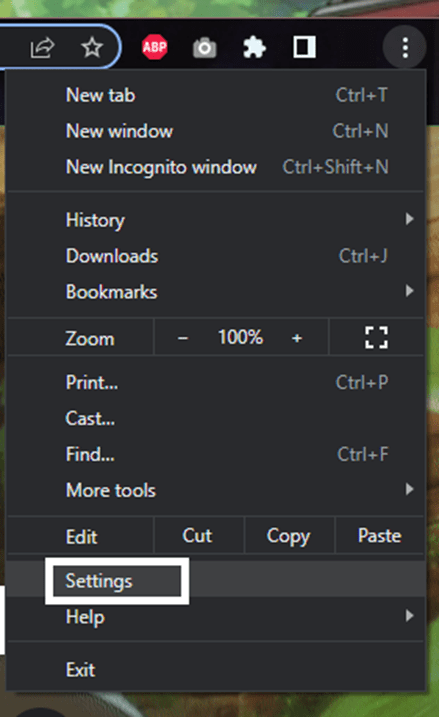Decrease zoom with the minus button
This screenshot has height=717, width=439.
(183, 338)
